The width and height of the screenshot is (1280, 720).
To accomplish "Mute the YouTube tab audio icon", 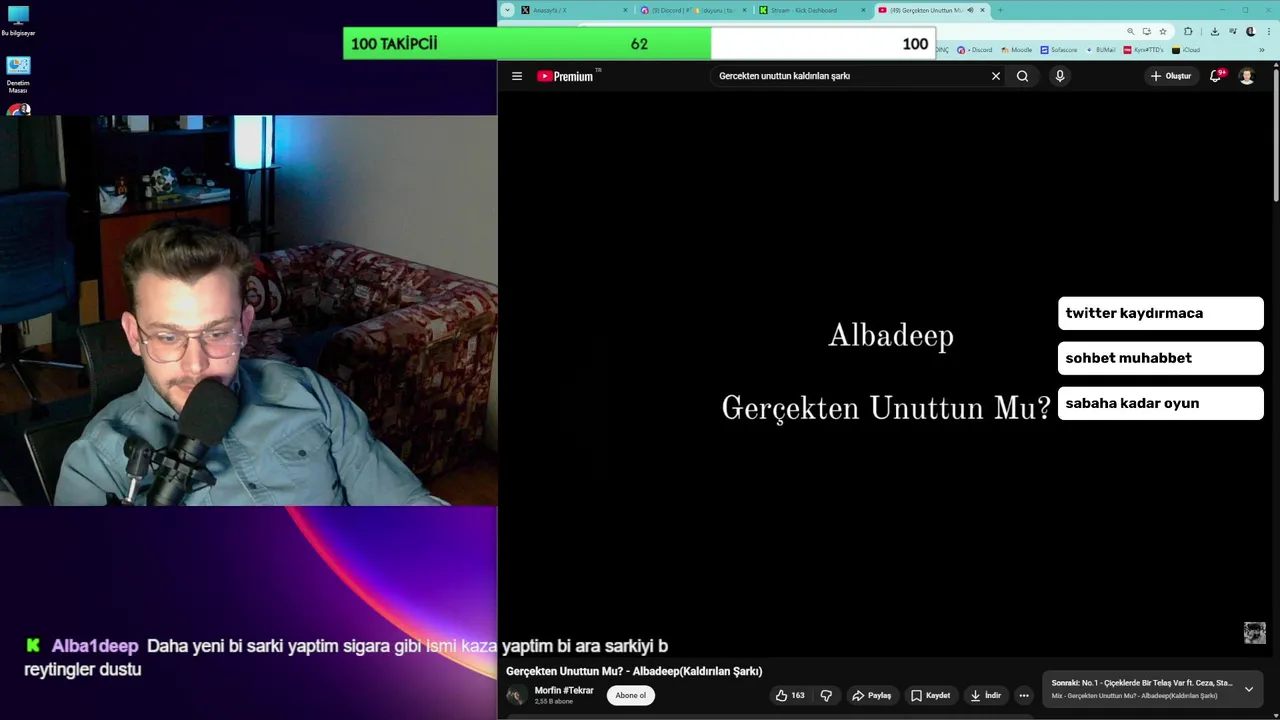I will [970, 10].
